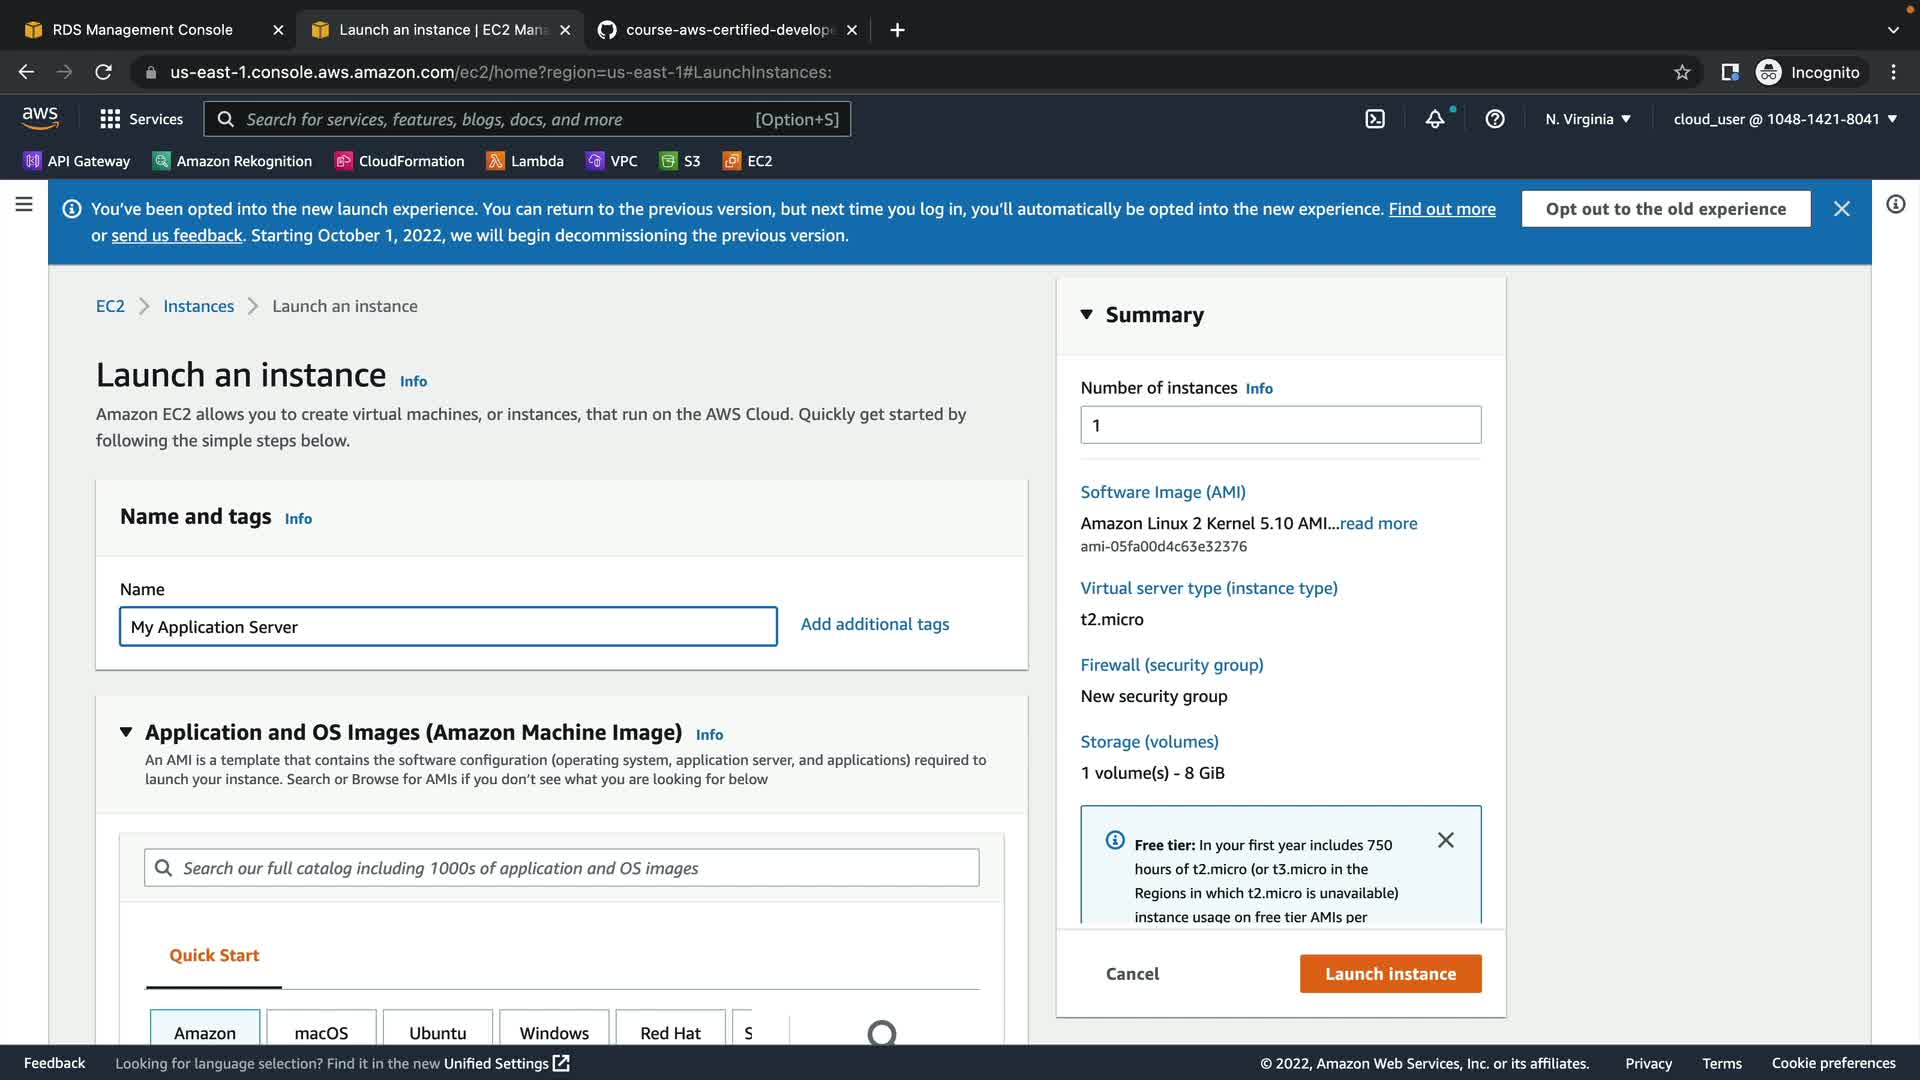
Task: Open the notifications bell
Action: [1435, 119]
